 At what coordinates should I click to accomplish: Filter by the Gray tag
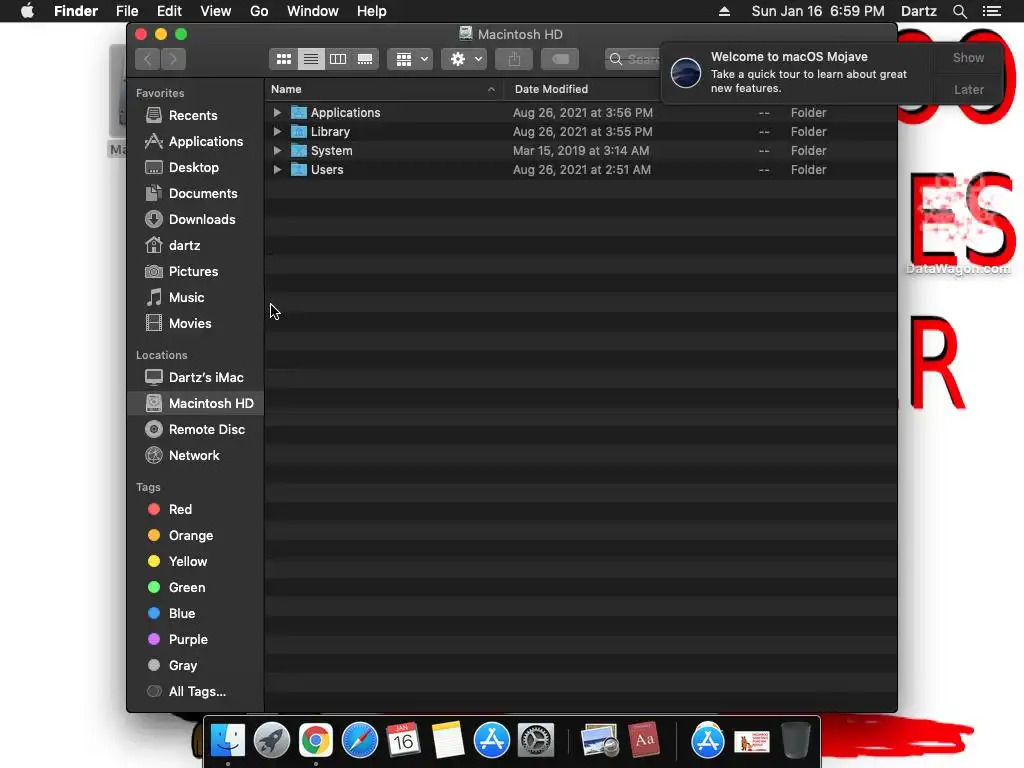[195, 665]
